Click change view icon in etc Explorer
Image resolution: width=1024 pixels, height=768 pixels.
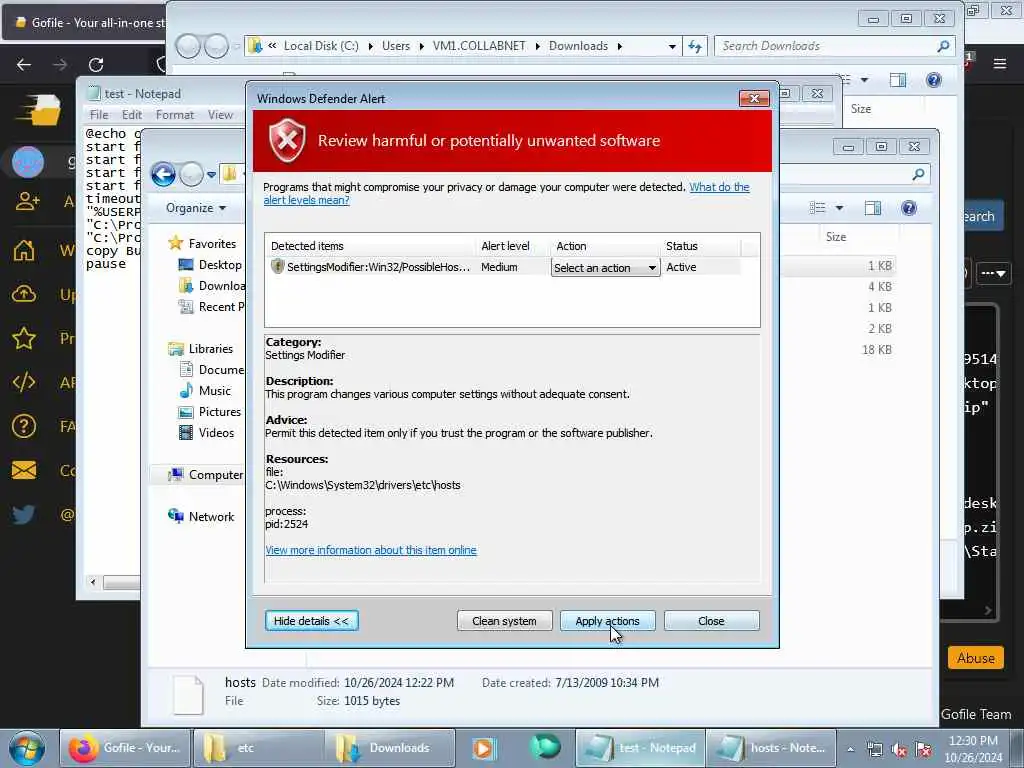[x=817, y=208]
